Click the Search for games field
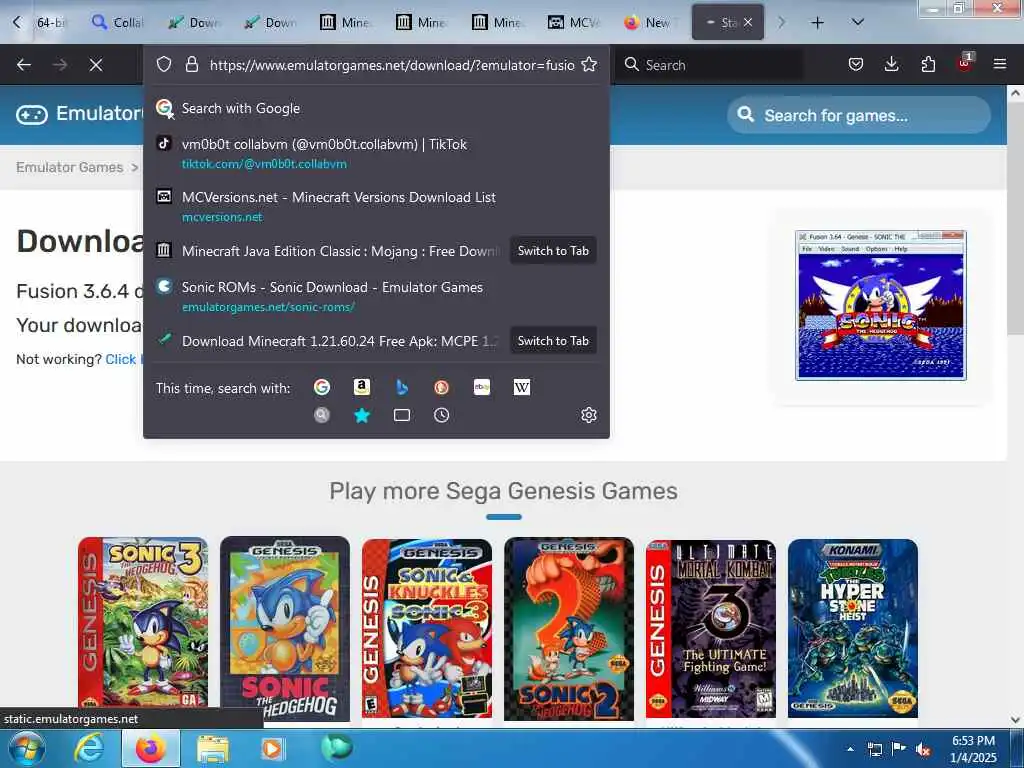This screenshot has height=768, width=1024. coord(859,115)
